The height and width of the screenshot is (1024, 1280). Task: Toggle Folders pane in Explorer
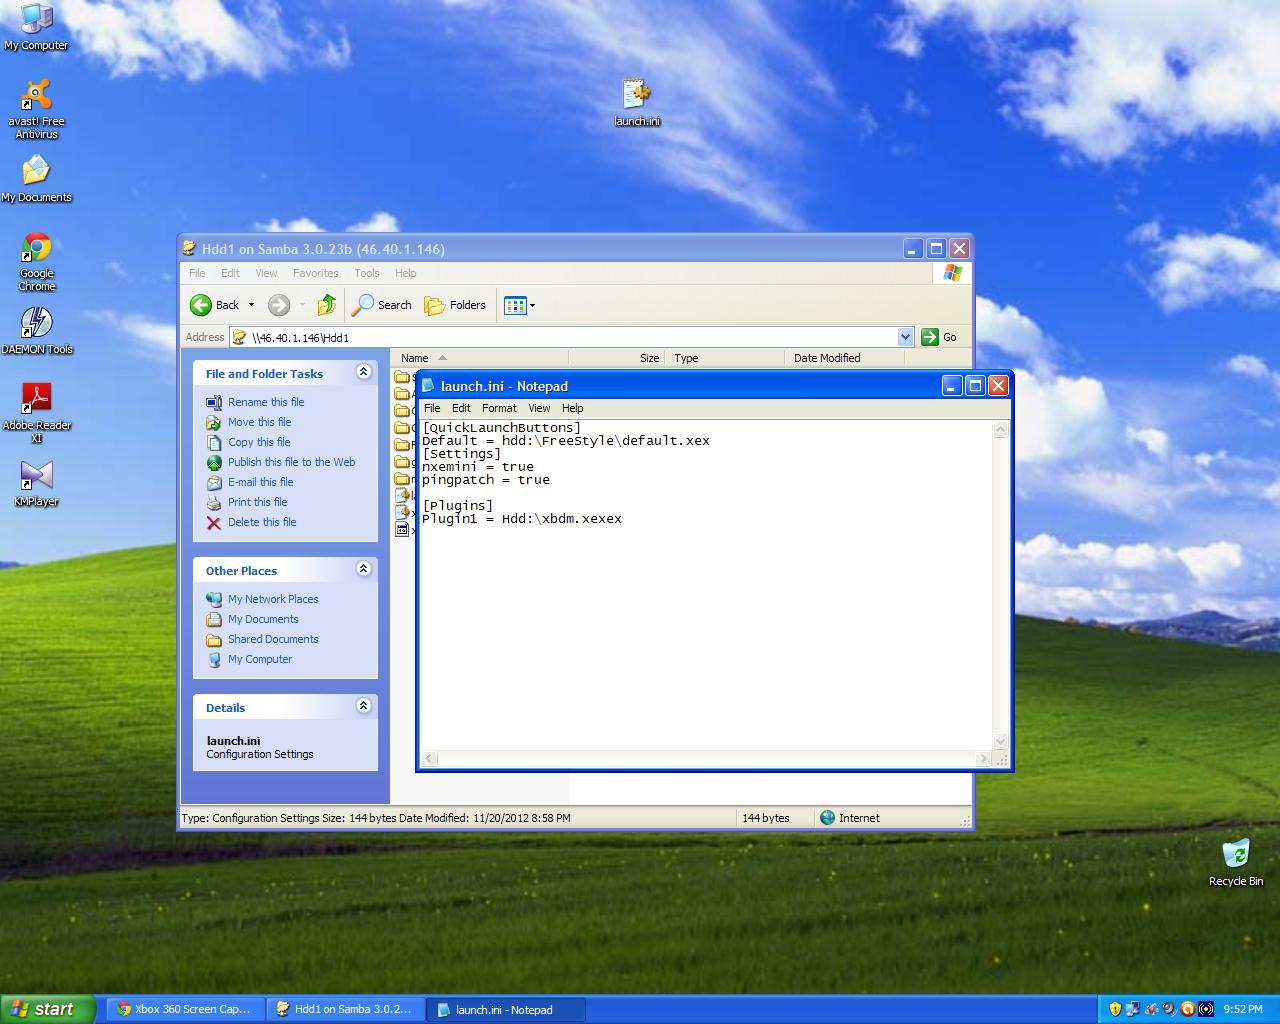coord(455,305)
